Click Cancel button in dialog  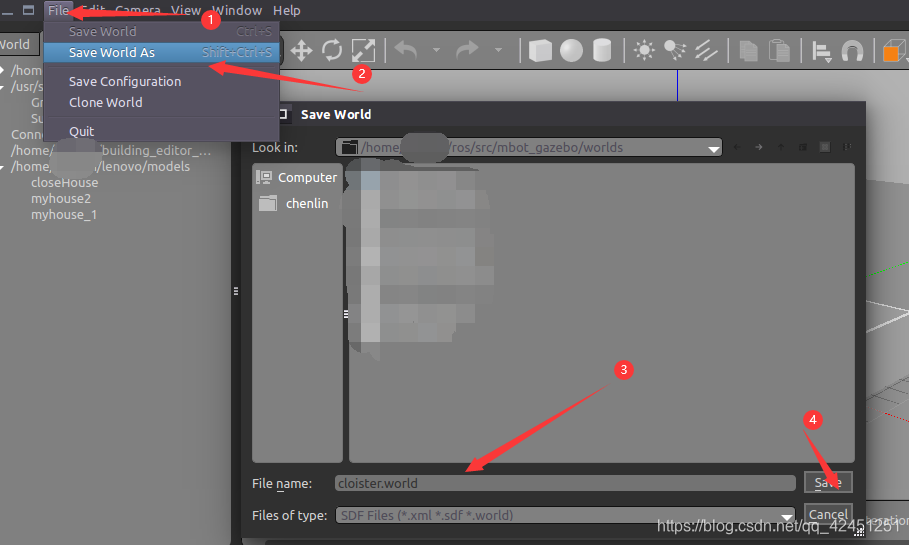[828, 514]
